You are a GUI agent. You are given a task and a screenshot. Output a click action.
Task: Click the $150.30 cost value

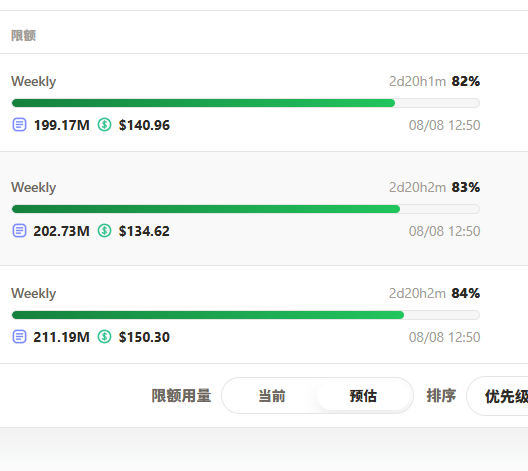point(144,337)
